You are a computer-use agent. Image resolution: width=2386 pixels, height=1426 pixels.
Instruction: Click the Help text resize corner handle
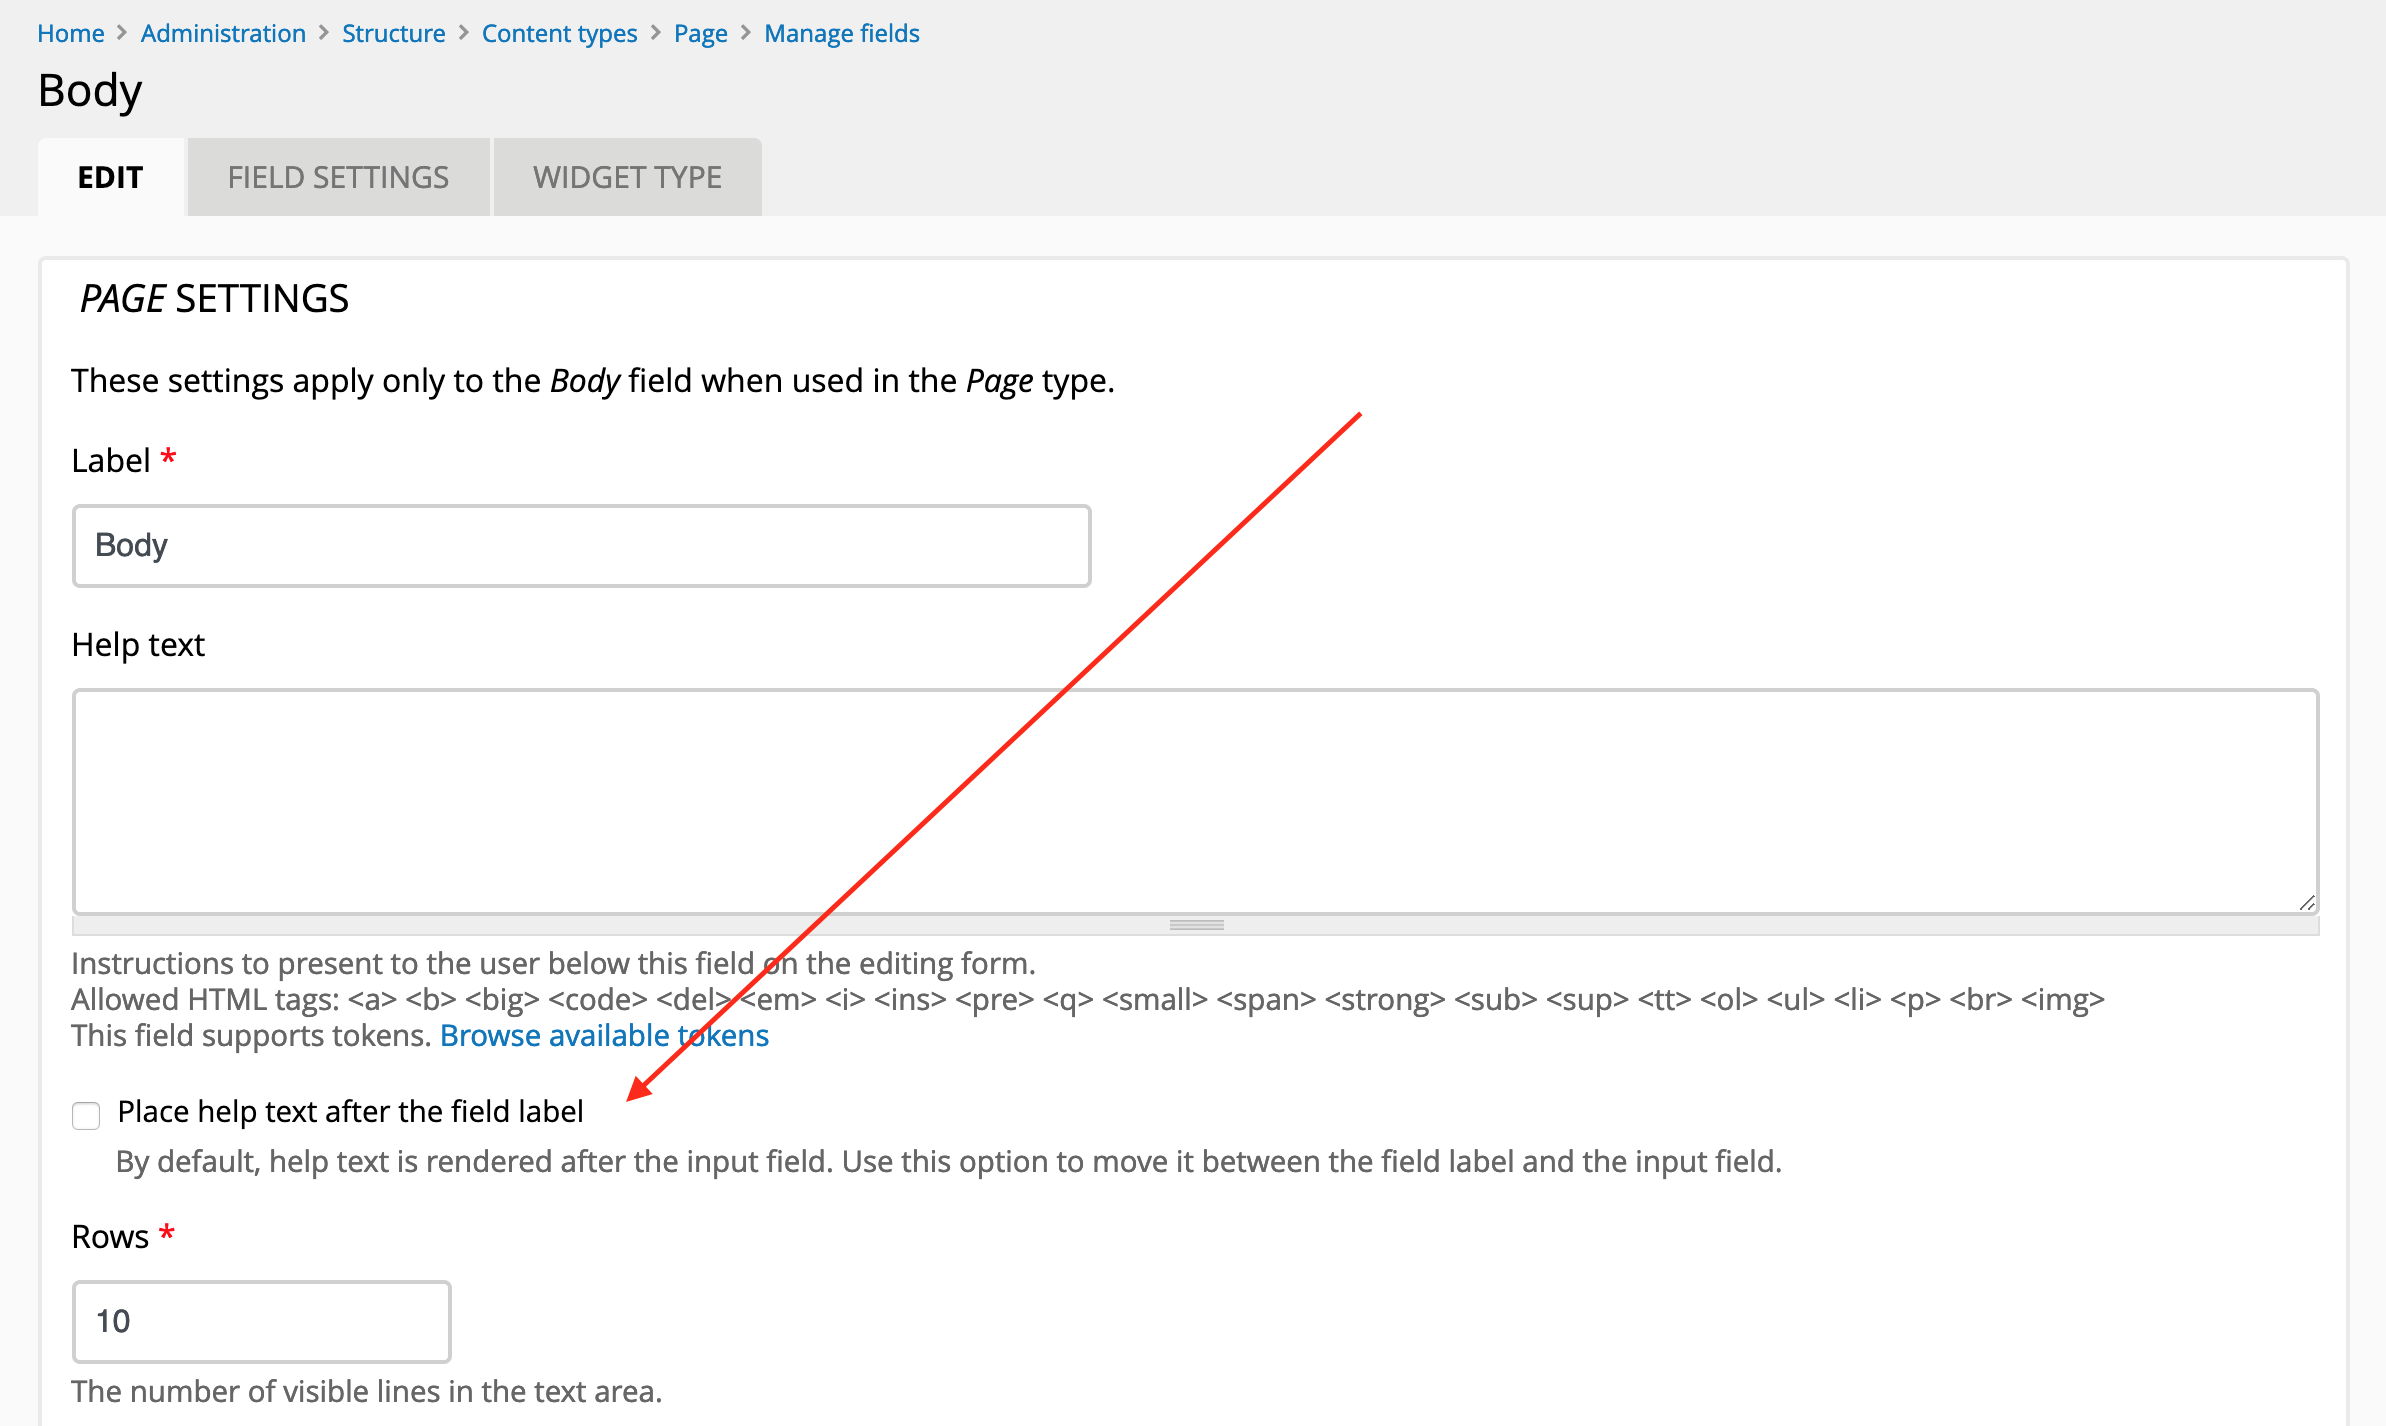[x=2306, y=902]
